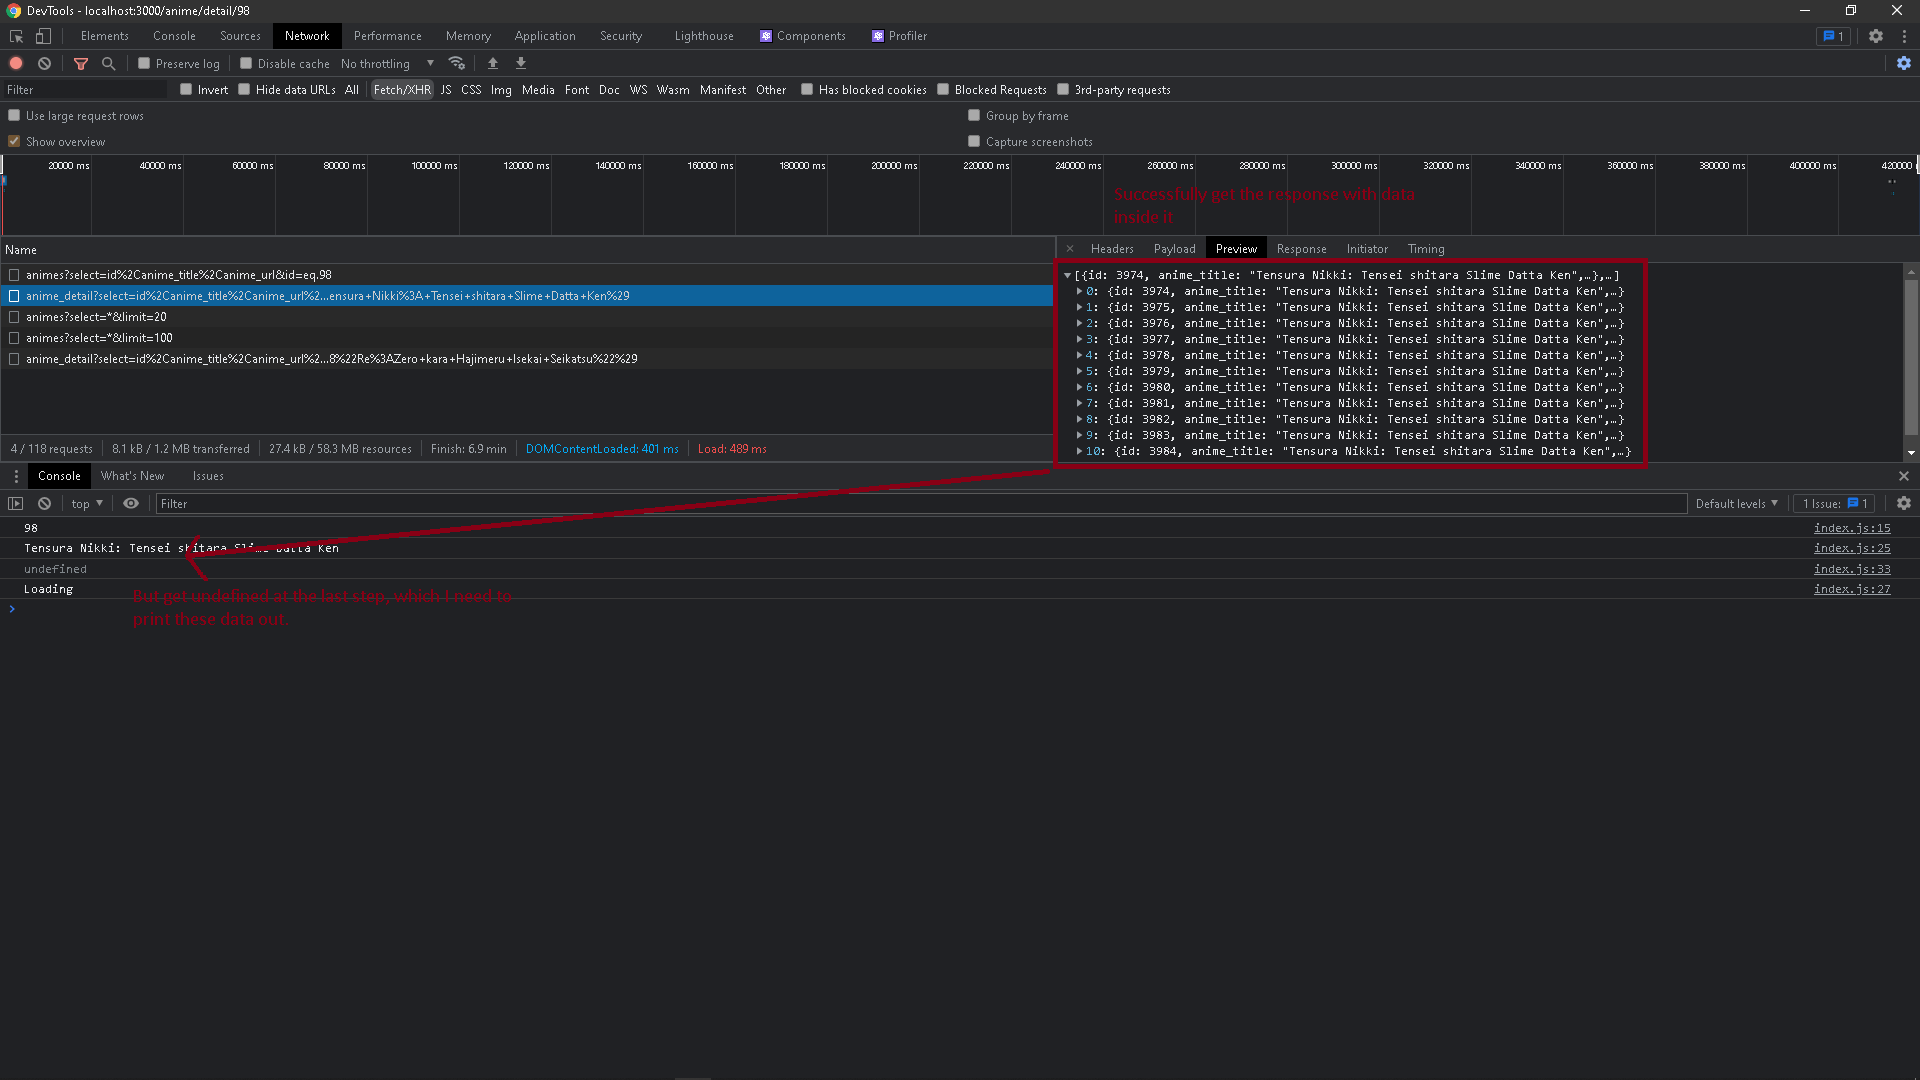The height and width of the screenshot is (1080, 1920).
Task: Clear the network log
Action: point(44,63)
